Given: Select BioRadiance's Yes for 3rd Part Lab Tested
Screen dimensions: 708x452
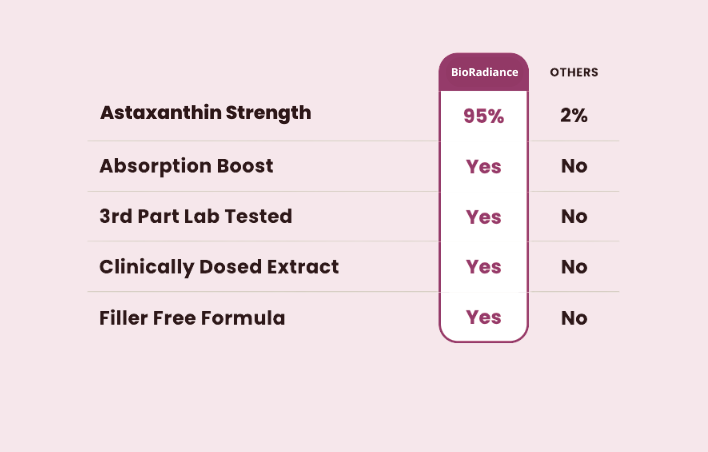Looking at the screenshot, I should click(483, 217).
